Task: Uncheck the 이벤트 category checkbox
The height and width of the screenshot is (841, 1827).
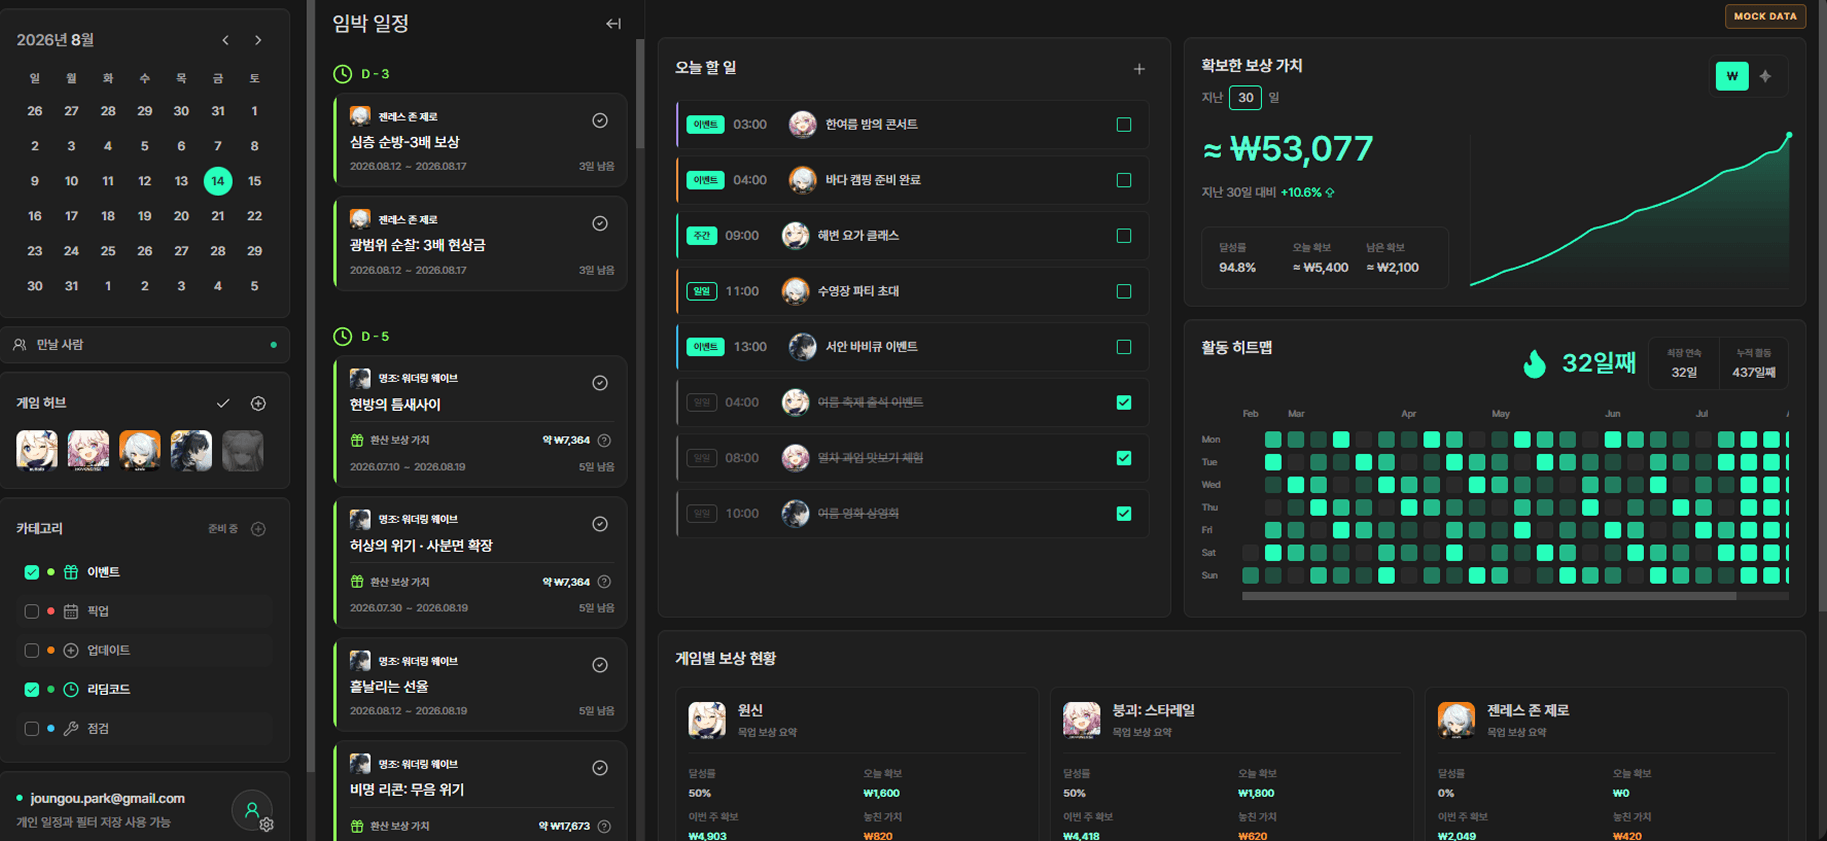Action: (32, 572)
